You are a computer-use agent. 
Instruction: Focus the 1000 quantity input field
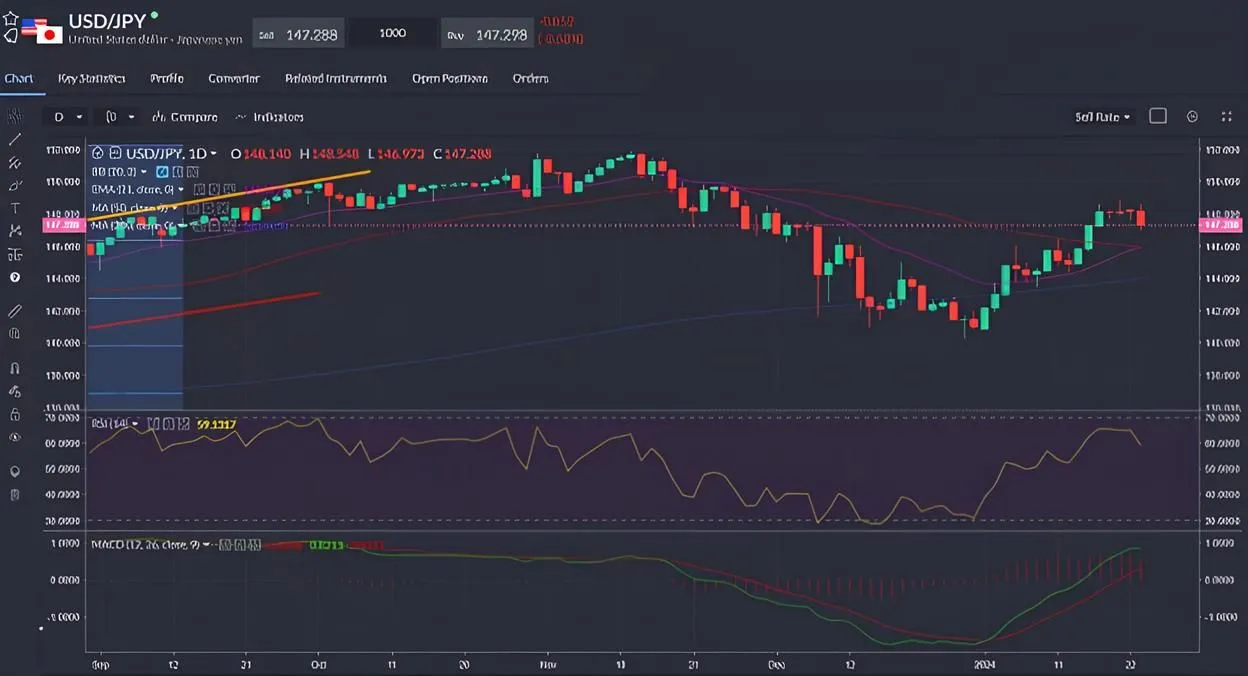393,33
